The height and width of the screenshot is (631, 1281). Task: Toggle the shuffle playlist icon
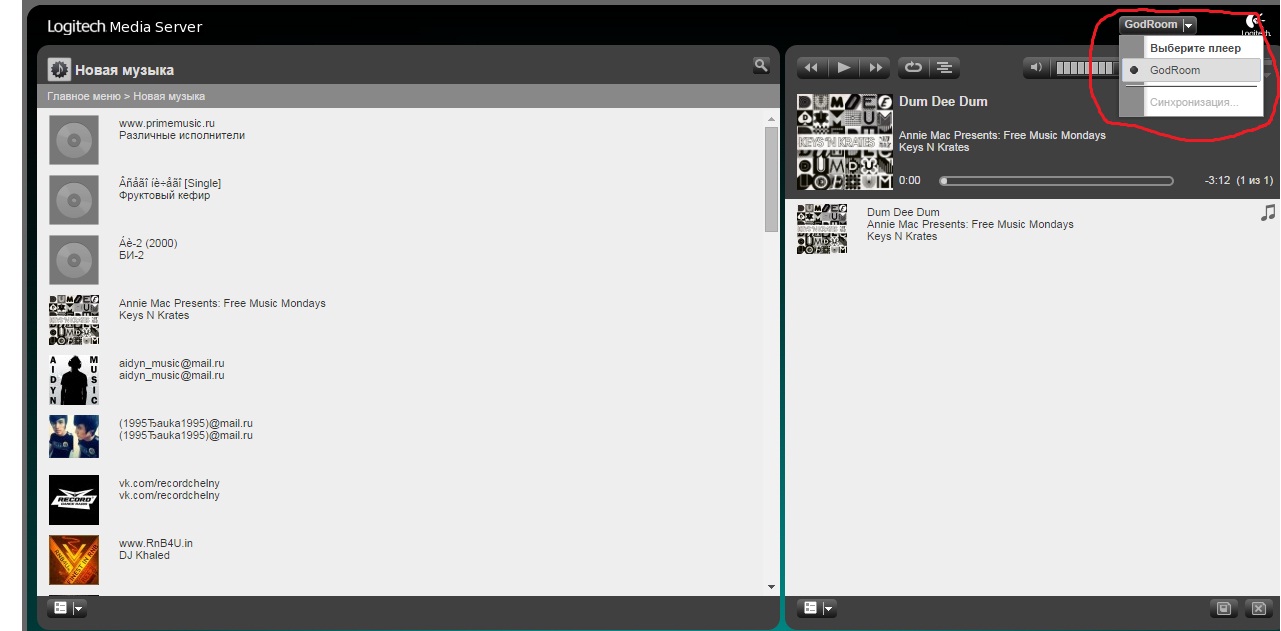(944, 68)
